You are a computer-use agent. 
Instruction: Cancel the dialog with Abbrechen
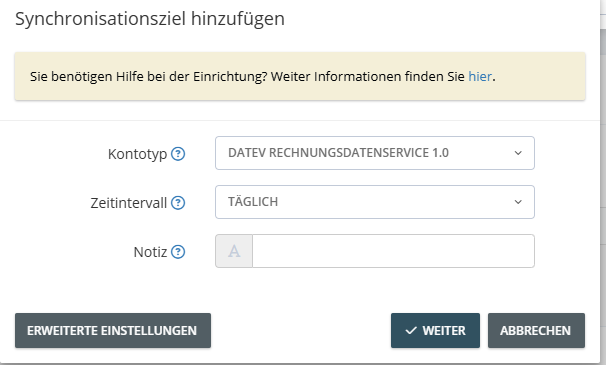536,331
